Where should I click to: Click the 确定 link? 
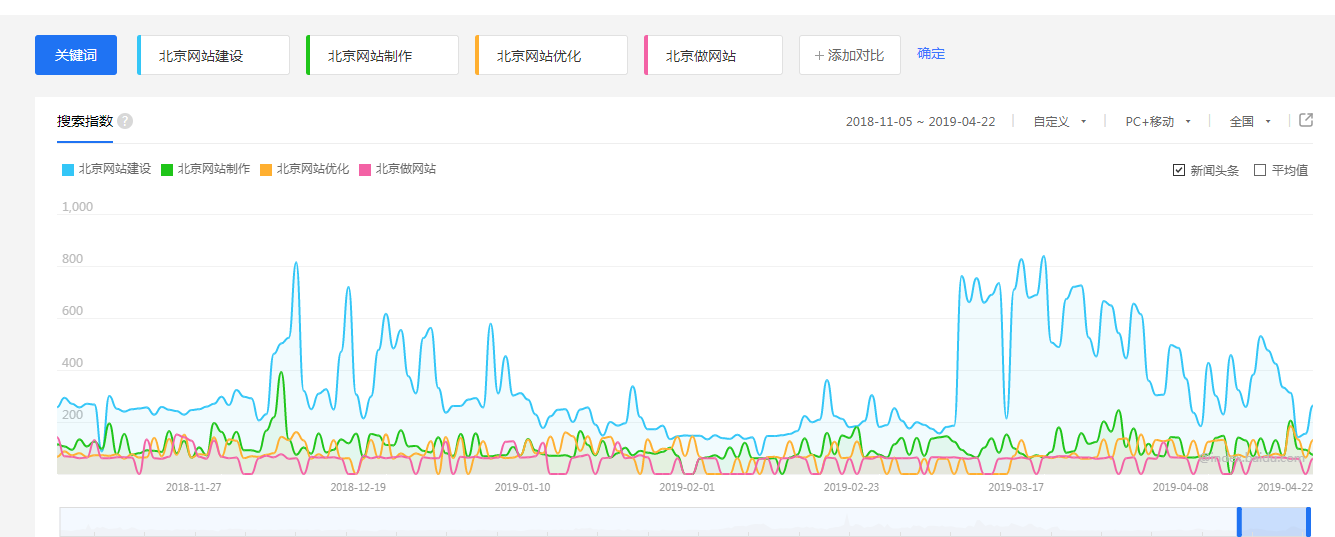[x=931, y=54]
